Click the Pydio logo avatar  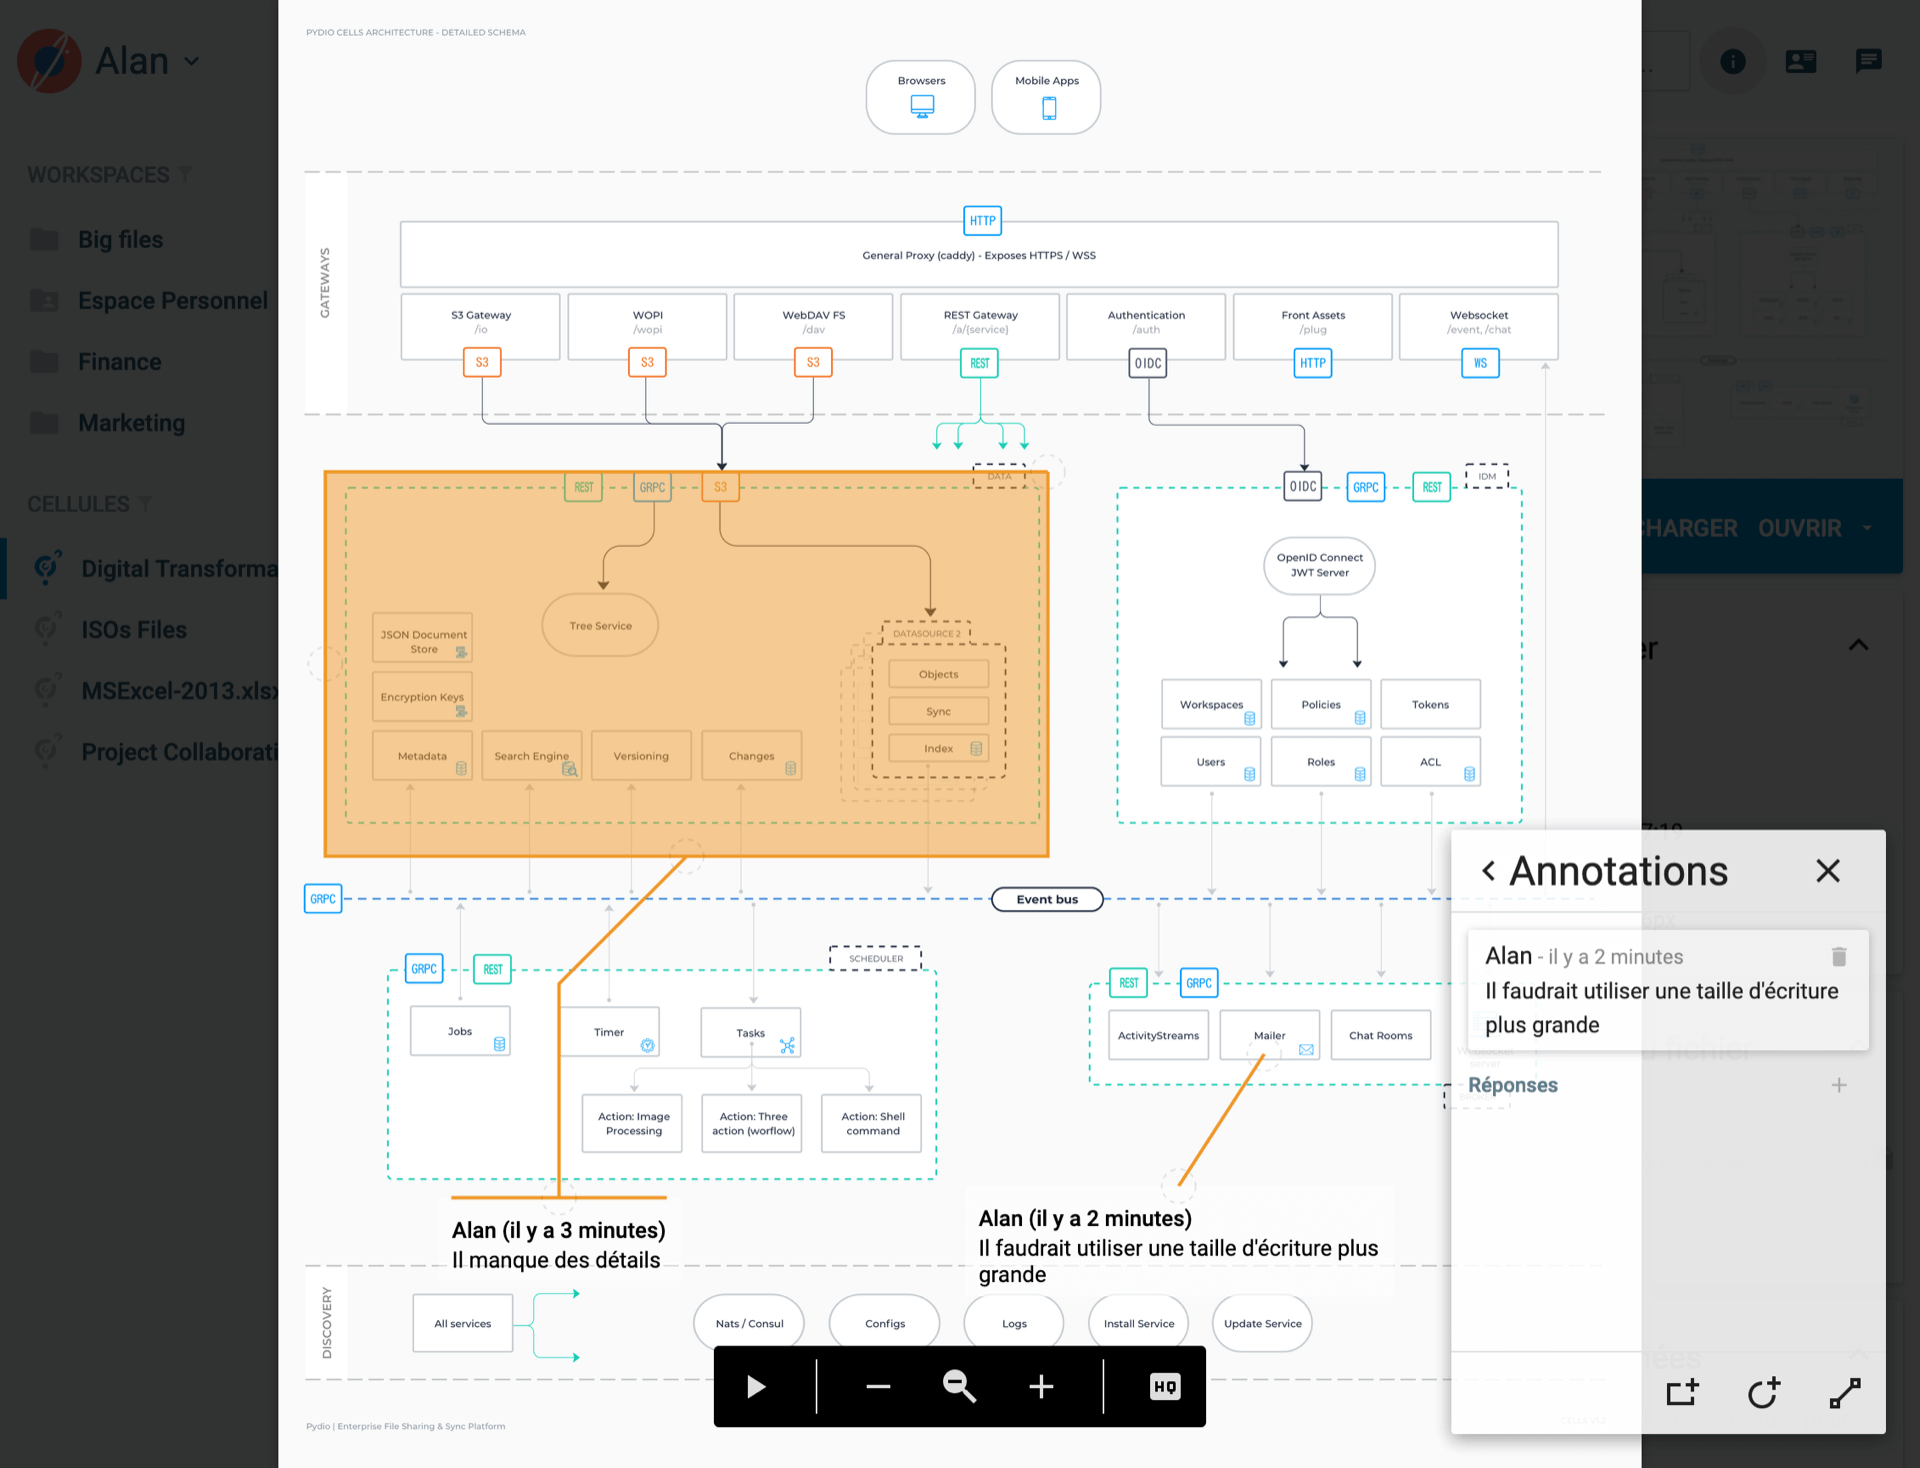pos(49,61)
